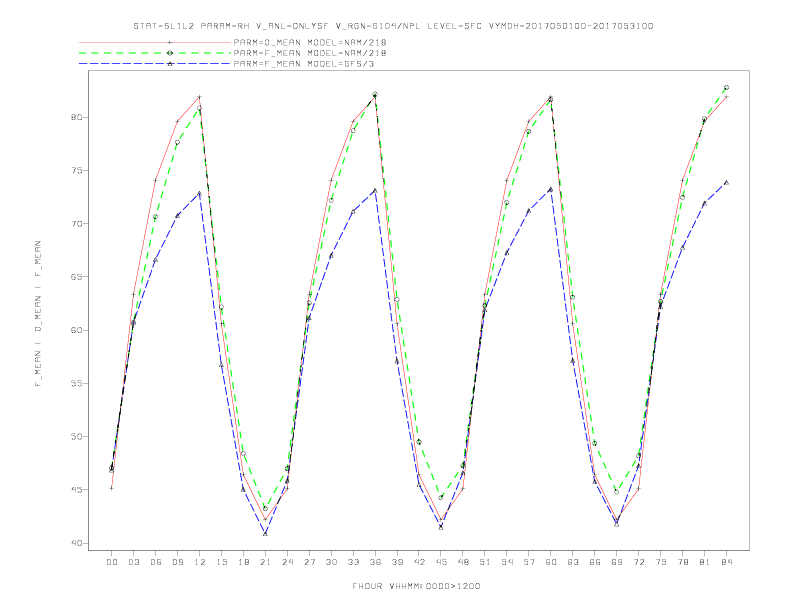Click the chart title starting with STAT=SL1L2
Screen dimensions: 792x612
coord(393,26)
